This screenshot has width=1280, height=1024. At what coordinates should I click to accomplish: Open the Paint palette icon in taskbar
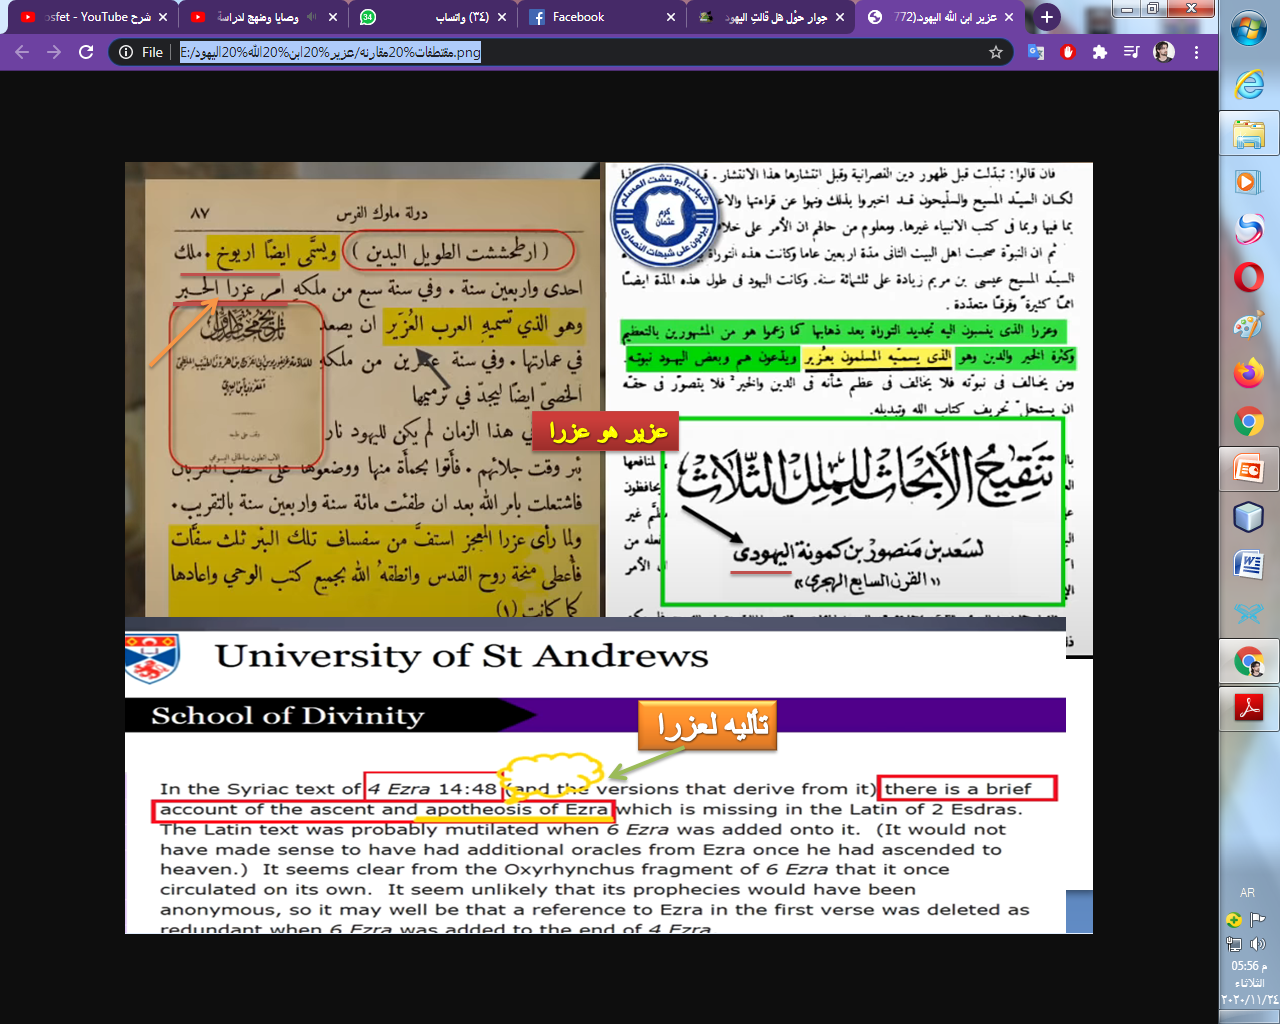(1249, 325)
